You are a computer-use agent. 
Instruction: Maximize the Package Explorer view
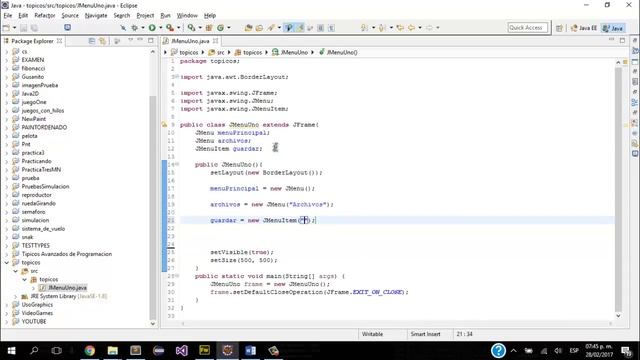pos(151,40)
